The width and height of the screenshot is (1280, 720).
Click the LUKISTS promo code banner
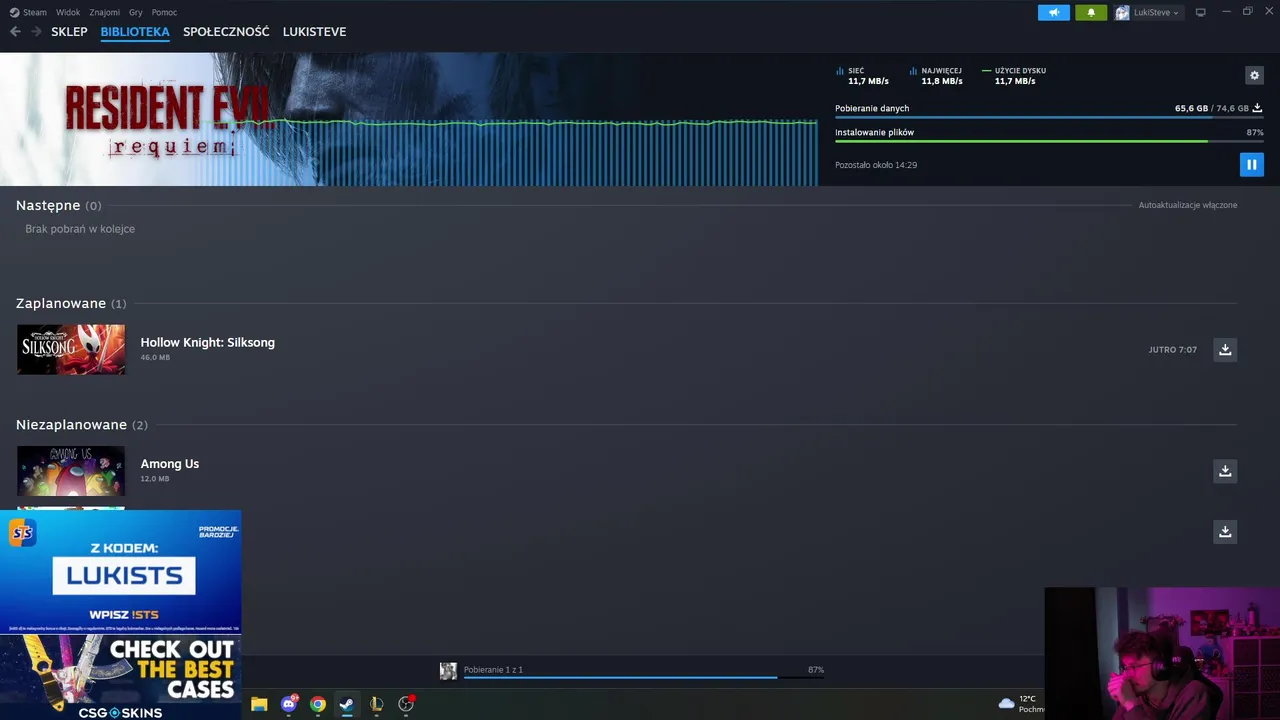(120, 572)
